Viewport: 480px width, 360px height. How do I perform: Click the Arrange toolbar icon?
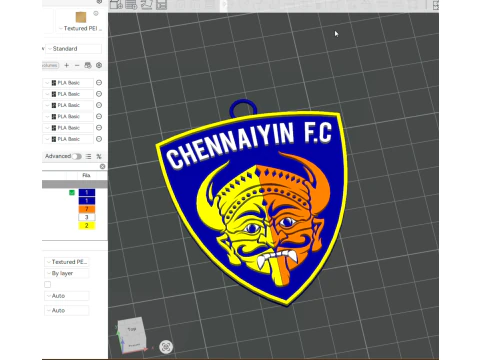click(161, 5)
